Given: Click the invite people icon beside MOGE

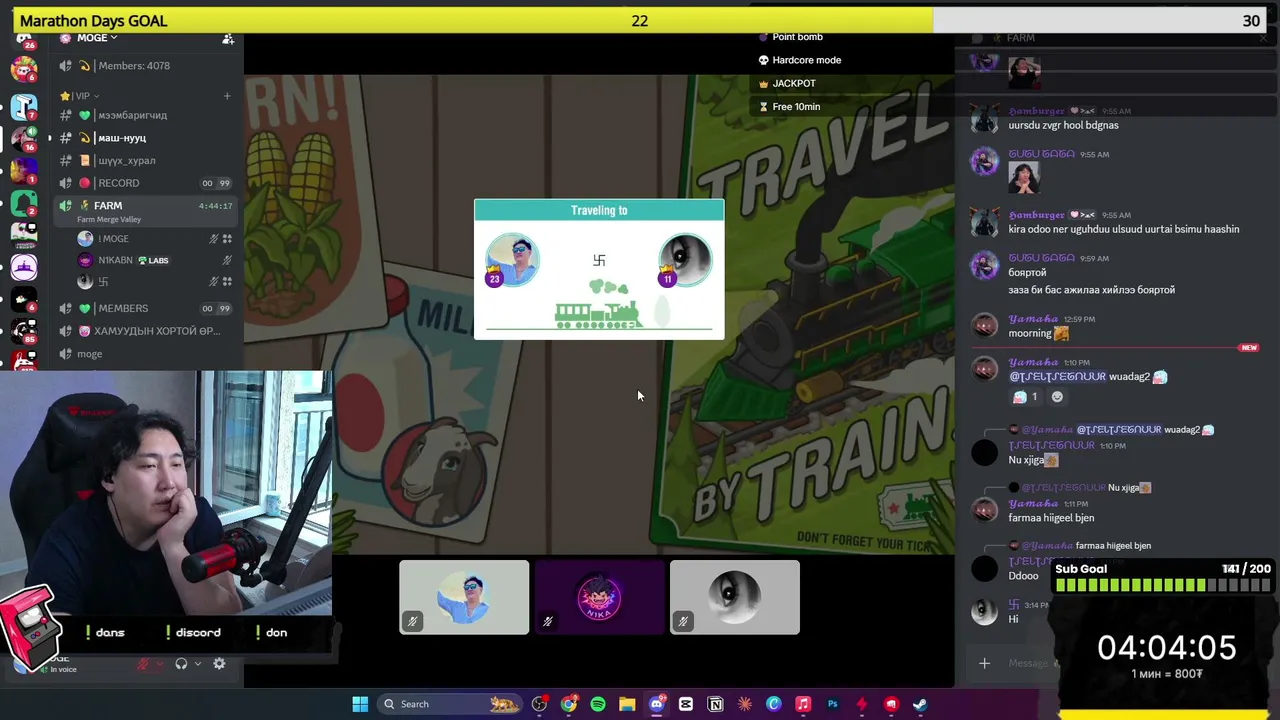Looking at the screenshot, I should pyautogui.click(x=228, y=38).
